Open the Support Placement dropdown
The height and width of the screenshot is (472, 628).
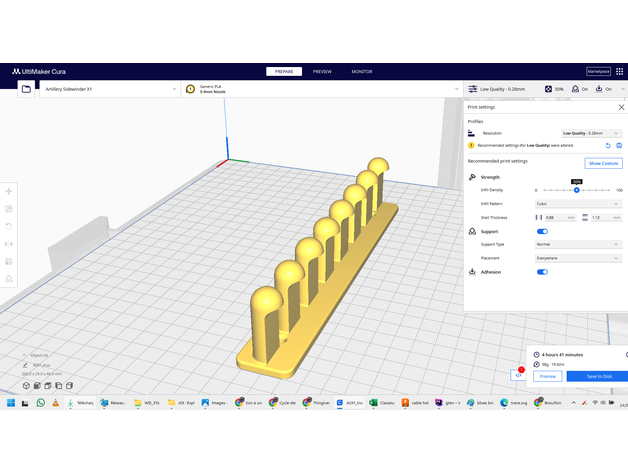(579, 257)
